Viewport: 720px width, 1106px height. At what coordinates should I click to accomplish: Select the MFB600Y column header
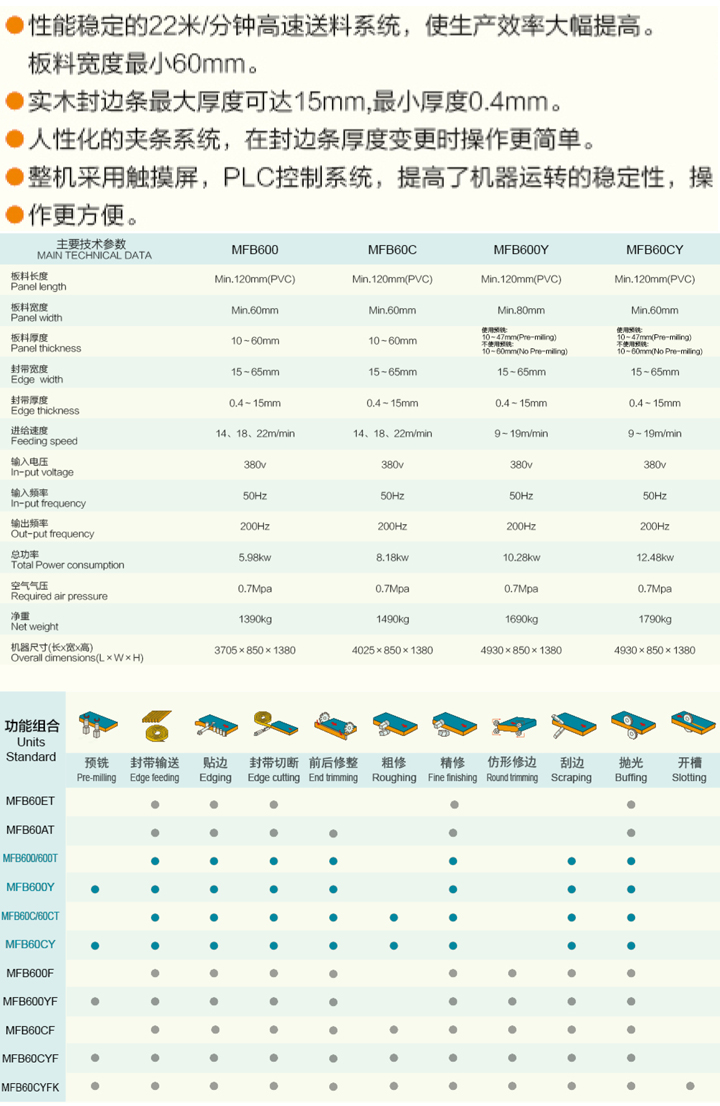point(521,250)
